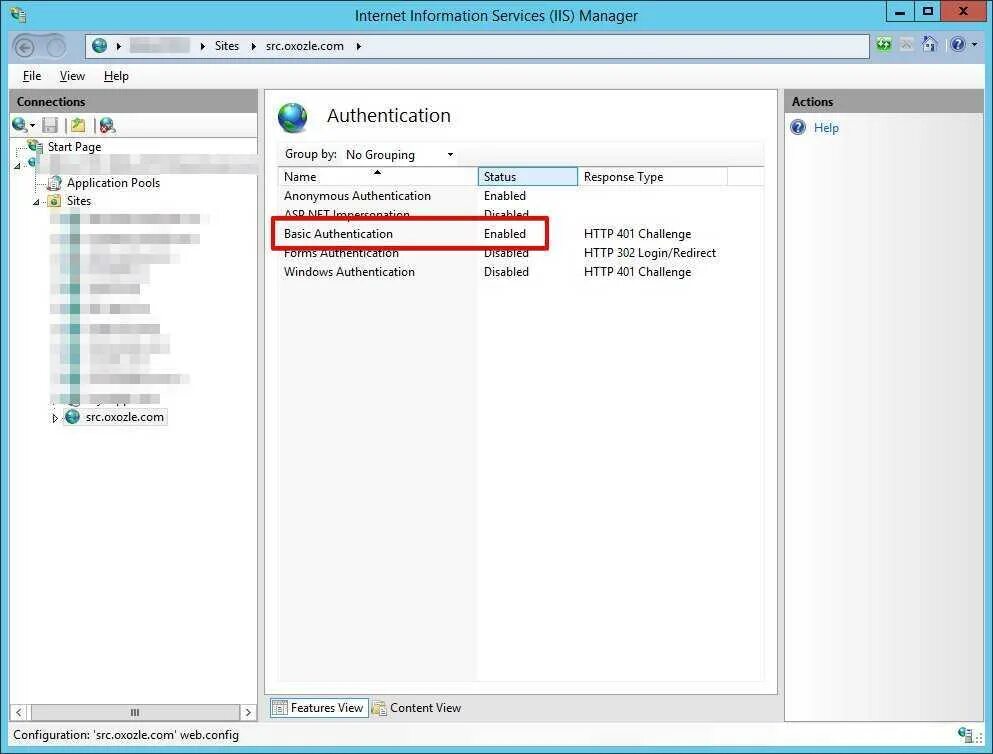The width and height of the screenshot is (993, 754).
Task: Open the Help link in the Actions pane
Action: 826,128
